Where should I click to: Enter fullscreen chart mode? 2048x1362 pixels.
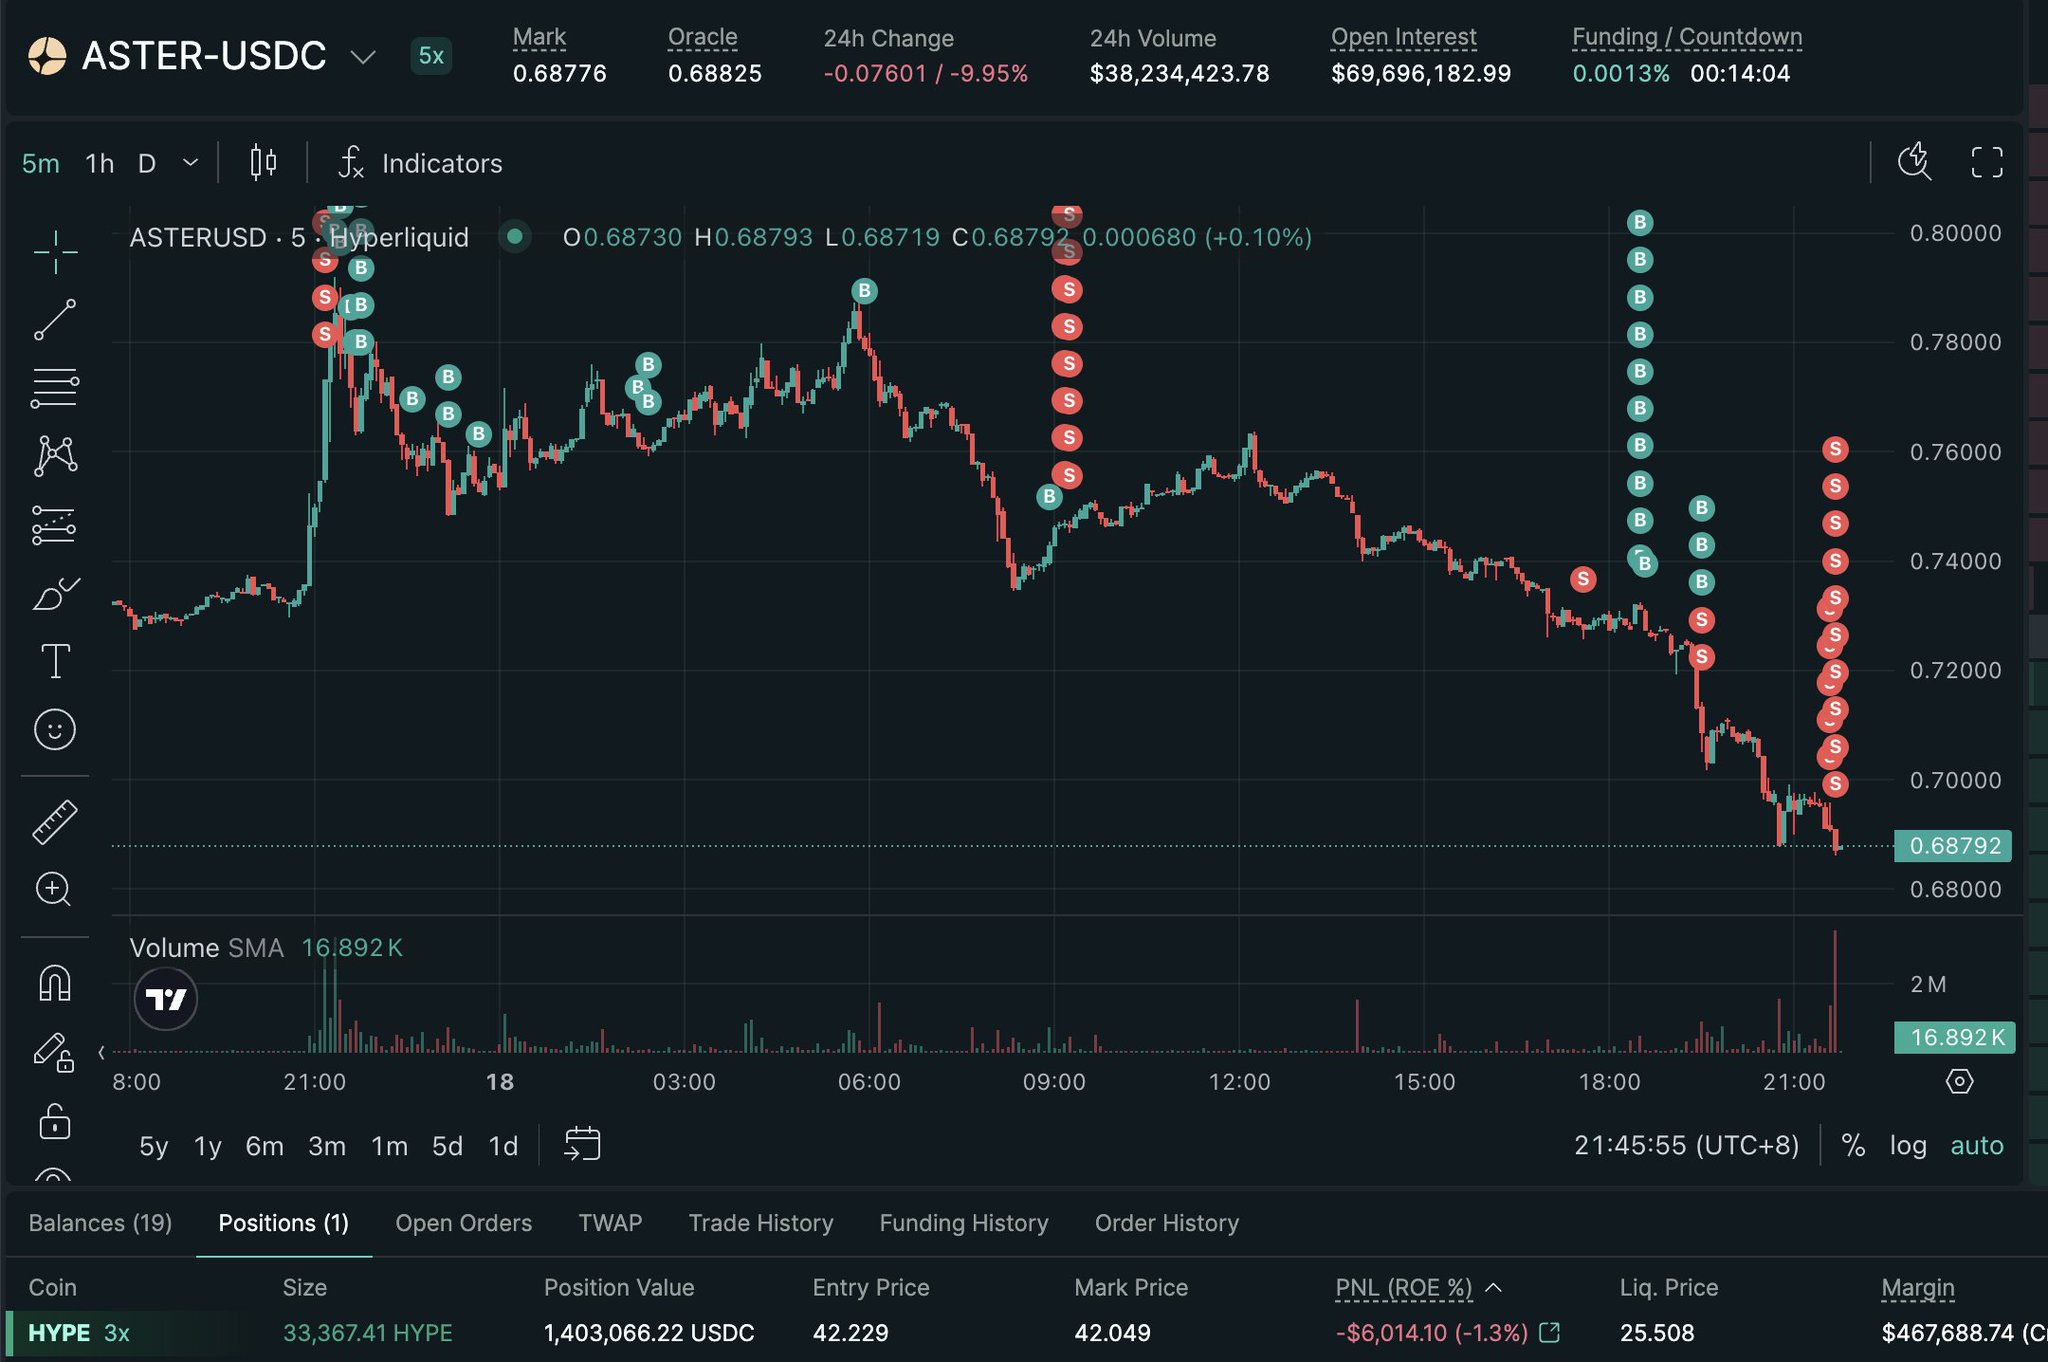pyautogui.click(x=1986, y=162)
